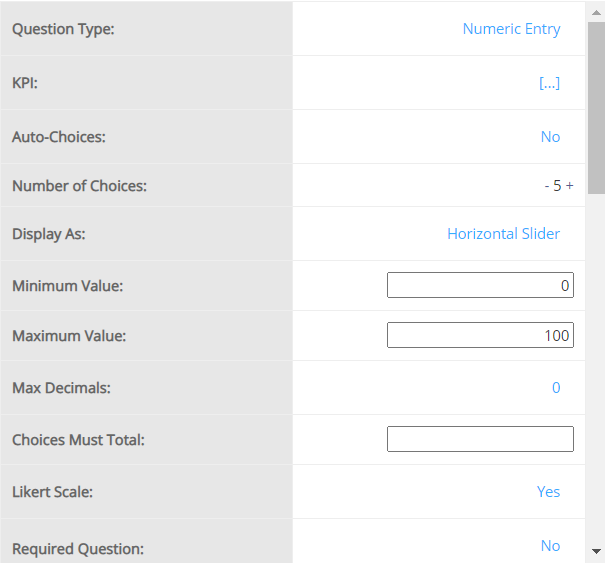Click the scrollbar track below the thumb

coord(596,370)
